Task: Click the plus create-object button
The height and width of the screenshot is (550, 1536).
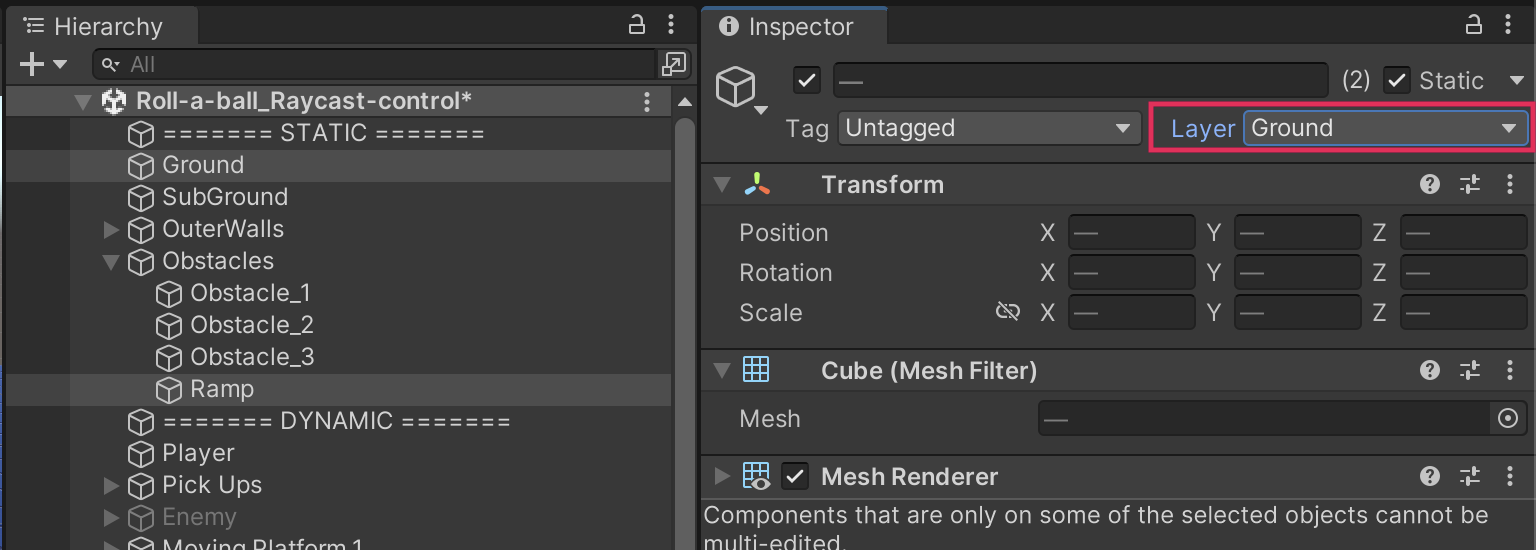Action: click(x=32, y=65)
